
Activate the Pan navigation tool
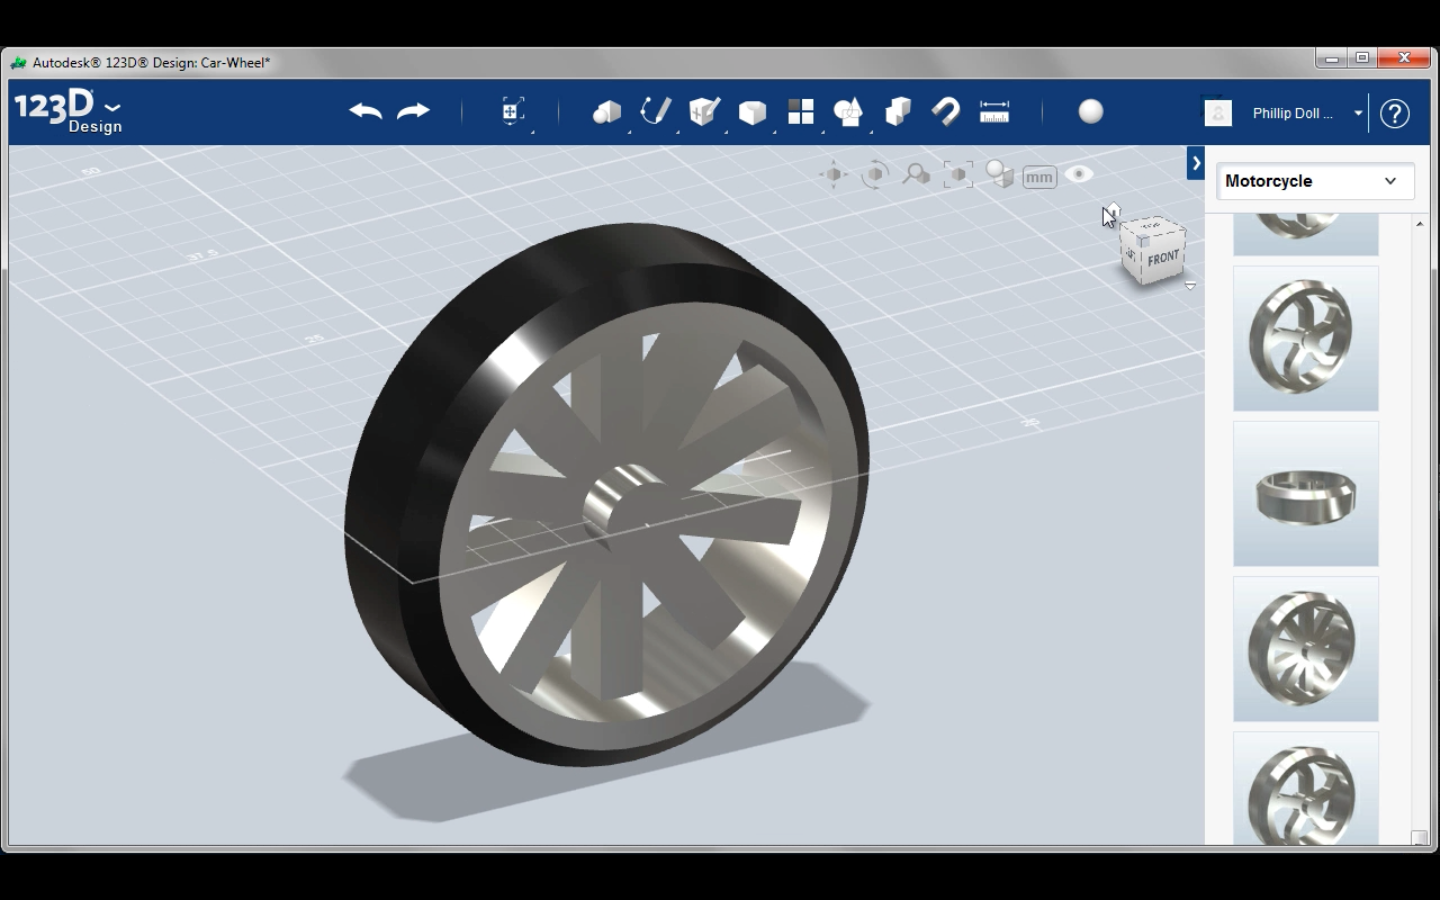point(833,175)
